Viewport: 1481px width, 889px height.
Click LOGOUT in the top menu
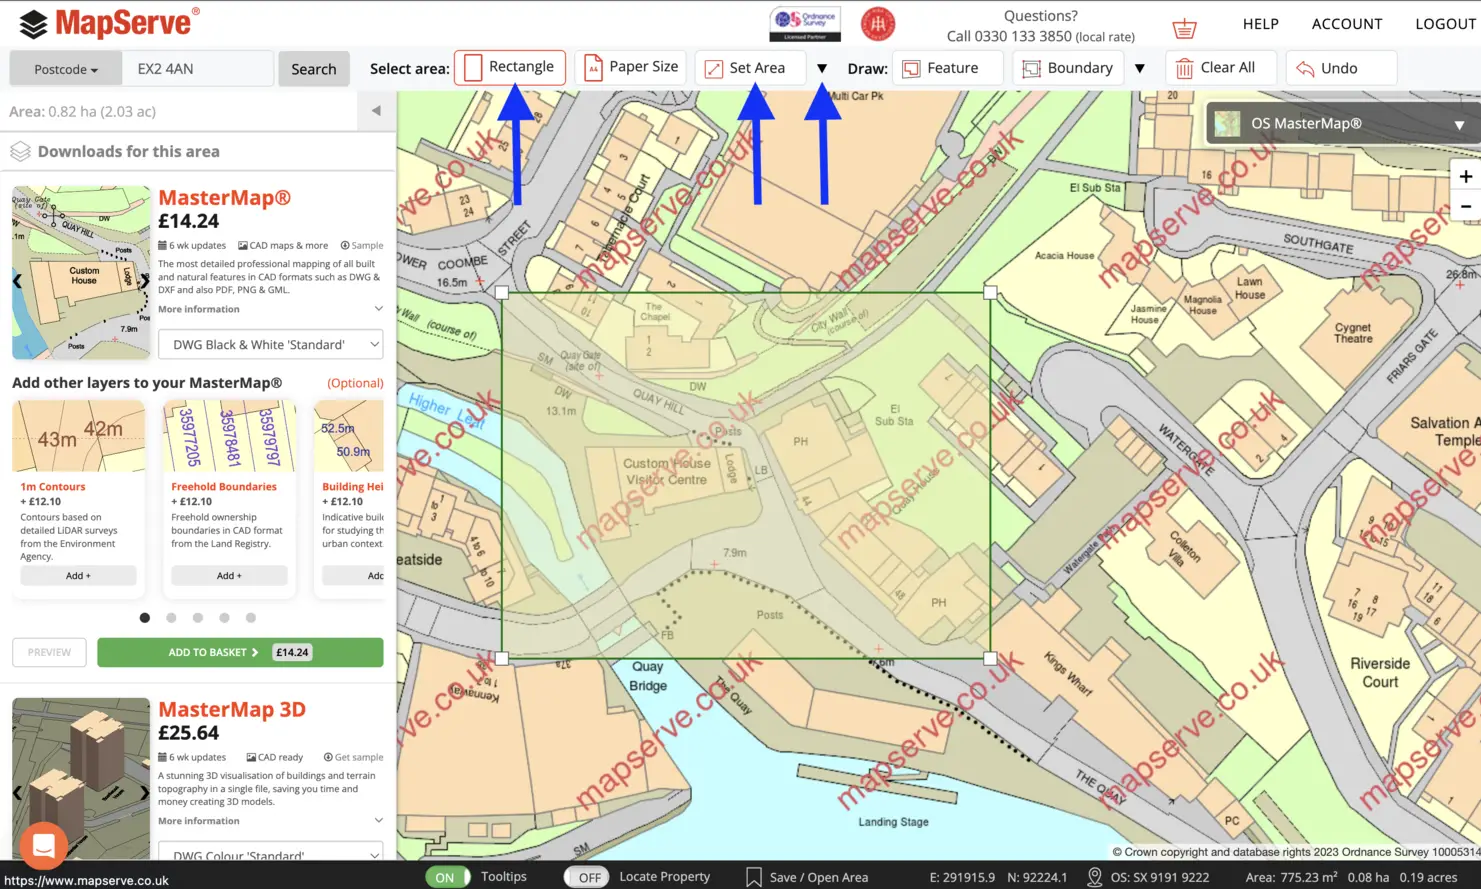[1446, 24]
